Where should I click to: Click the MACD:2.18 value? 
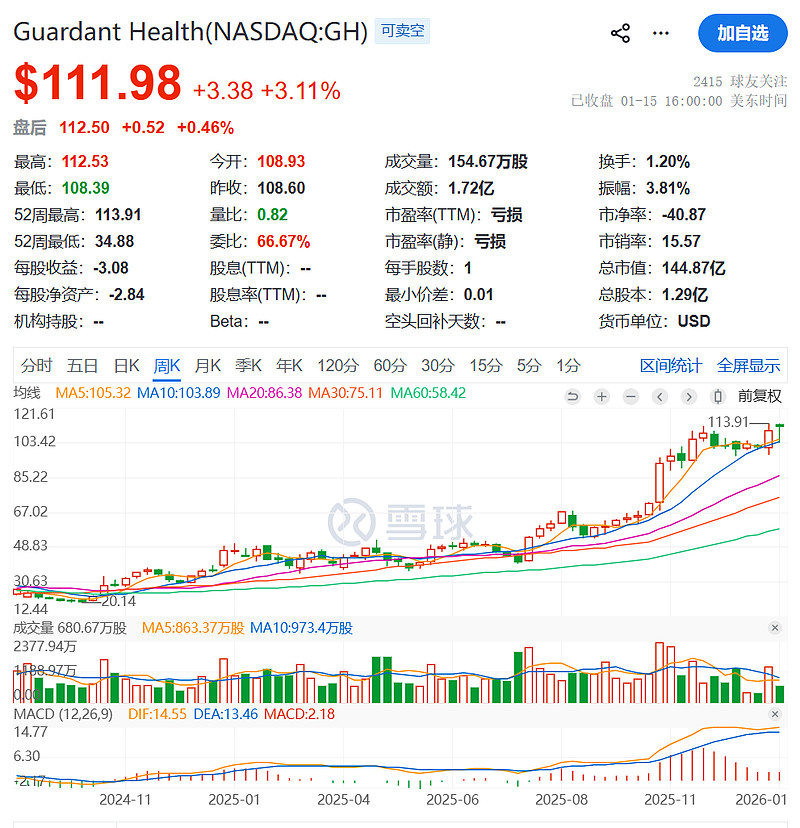click(299, 714)
